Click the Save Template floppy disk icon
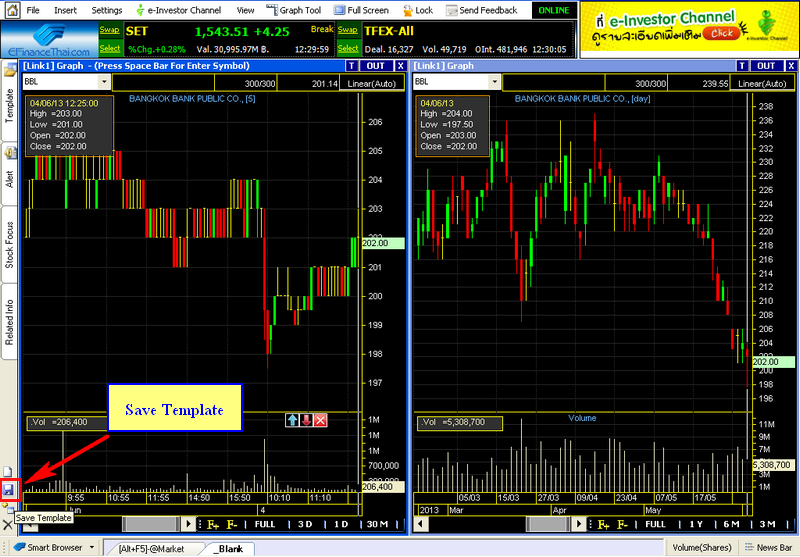 9,490
